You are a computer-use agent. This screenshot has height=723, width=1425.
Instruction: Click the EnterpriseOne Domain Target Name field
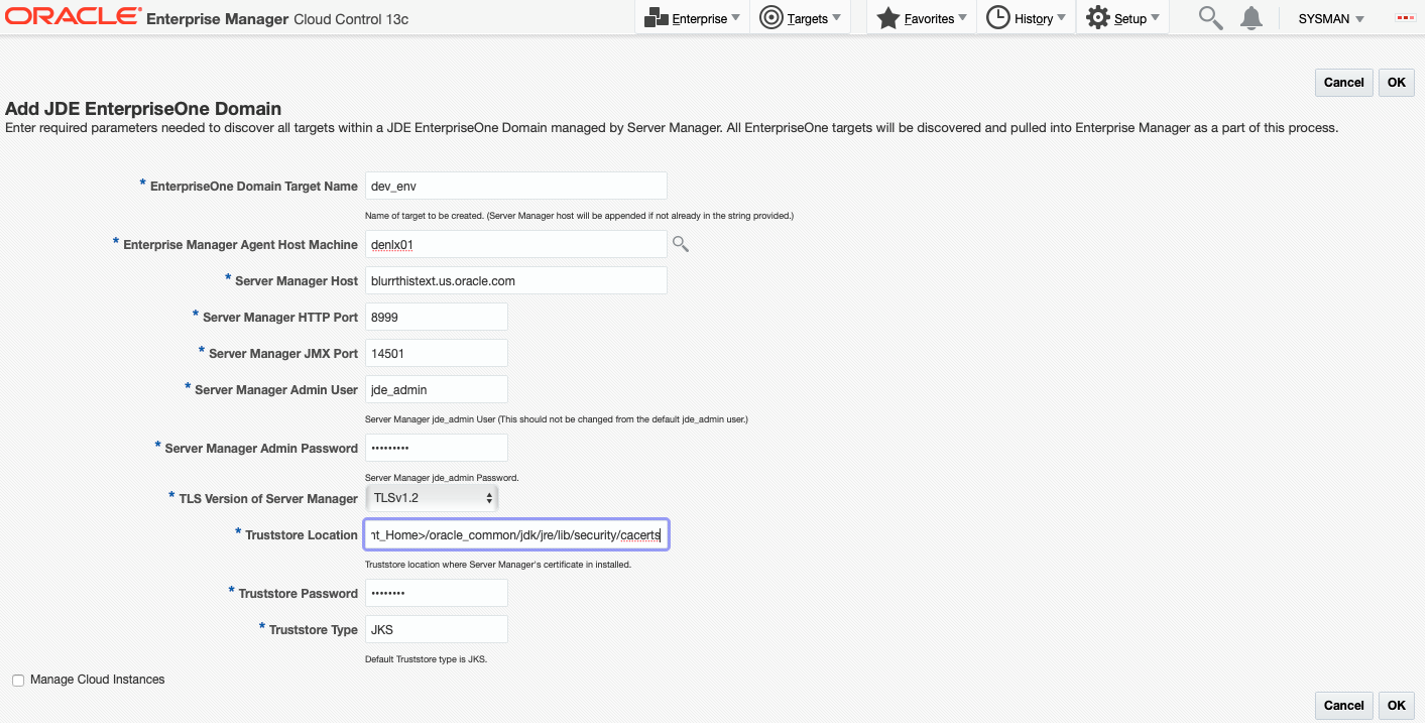[x=515, y=186]
